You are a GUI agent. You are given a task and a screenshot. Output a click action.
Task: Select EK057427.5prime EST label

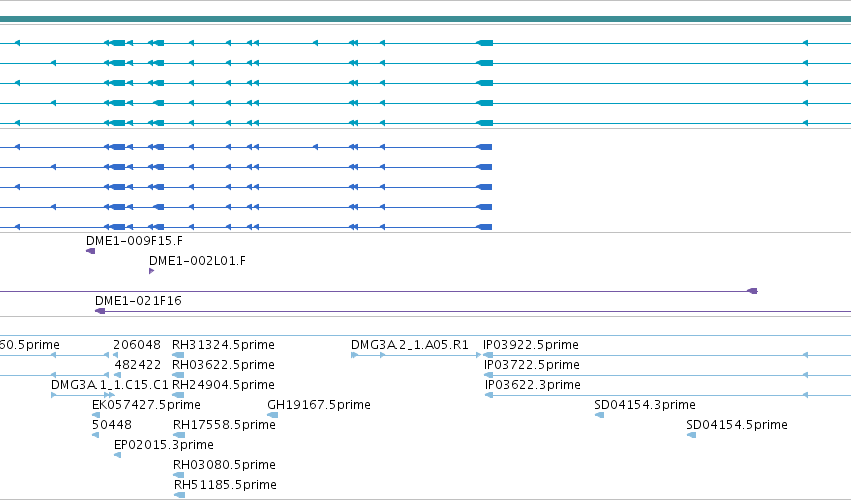[x=146, y=405]
